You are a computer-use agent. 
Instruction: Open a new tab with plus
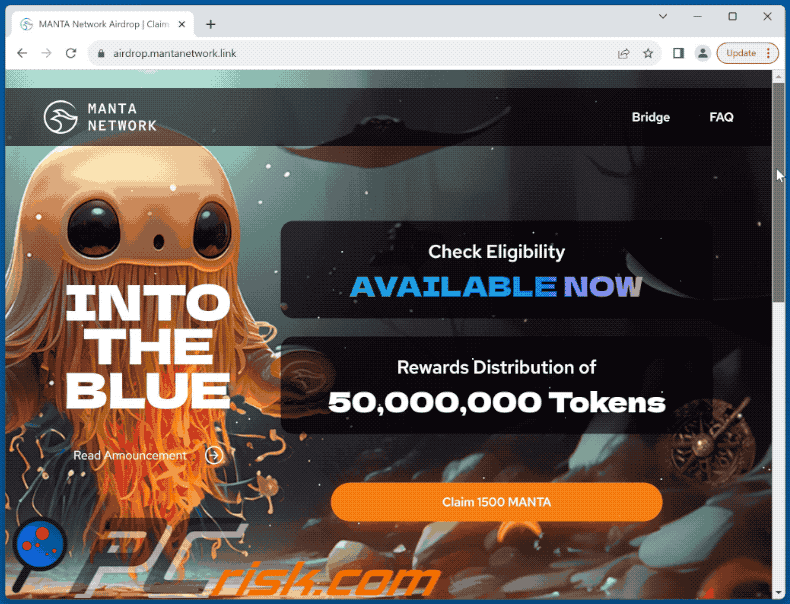211,24
